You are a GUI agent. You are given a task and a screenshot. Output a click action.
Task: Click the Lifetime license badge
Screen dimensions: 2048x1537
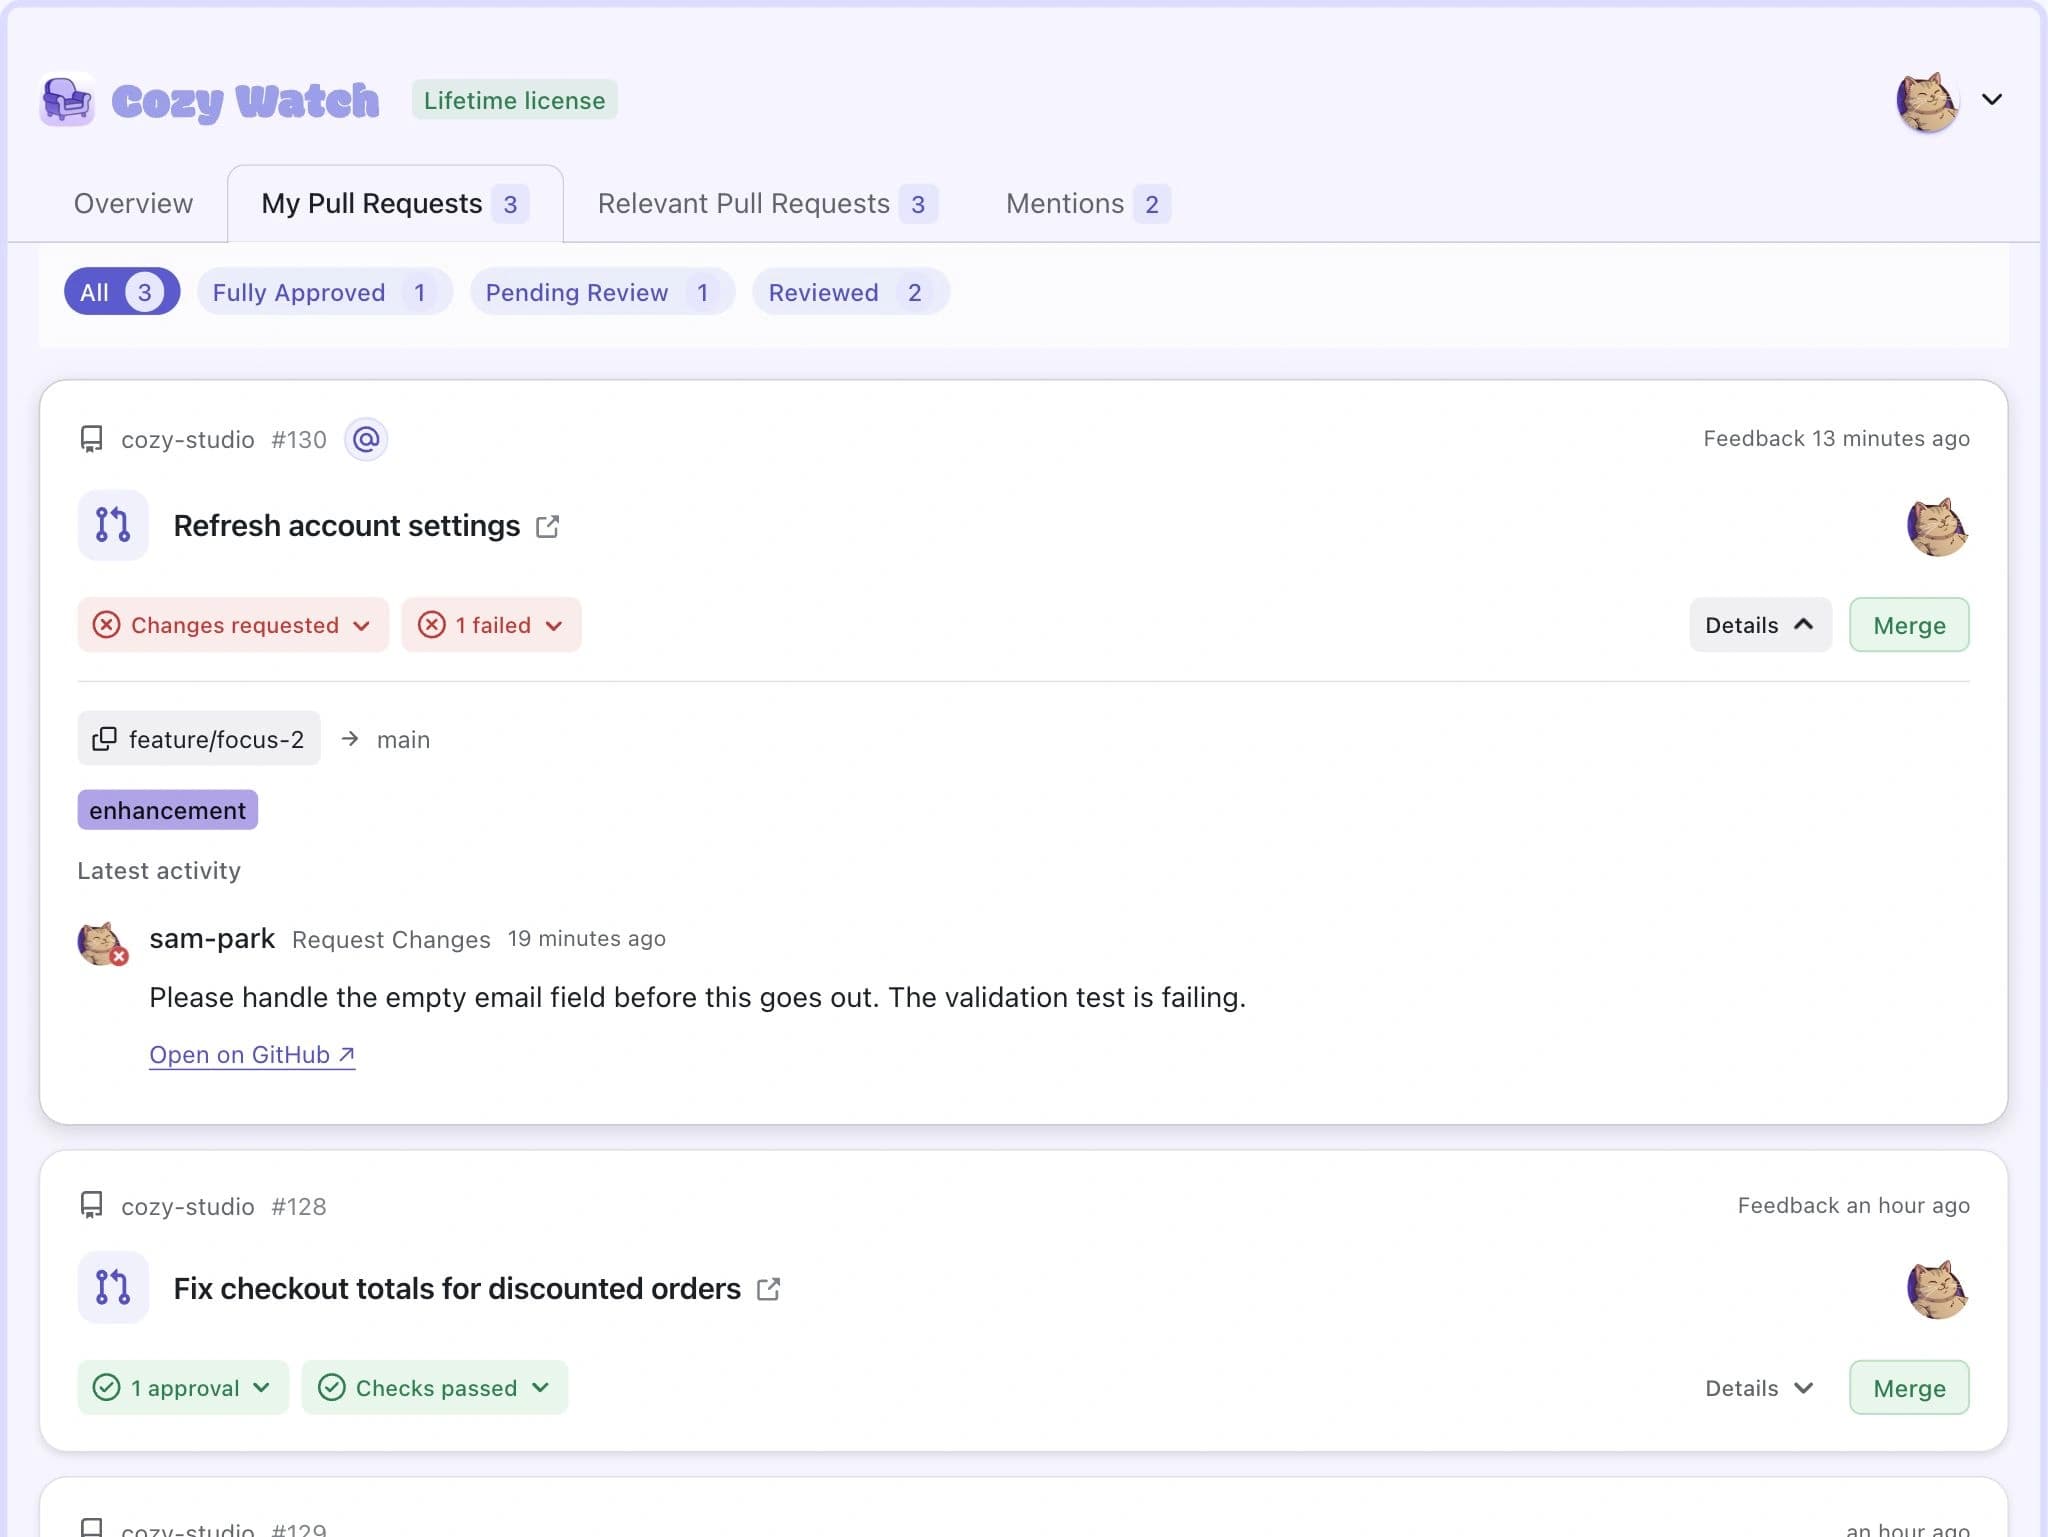(x=514, y=100)
